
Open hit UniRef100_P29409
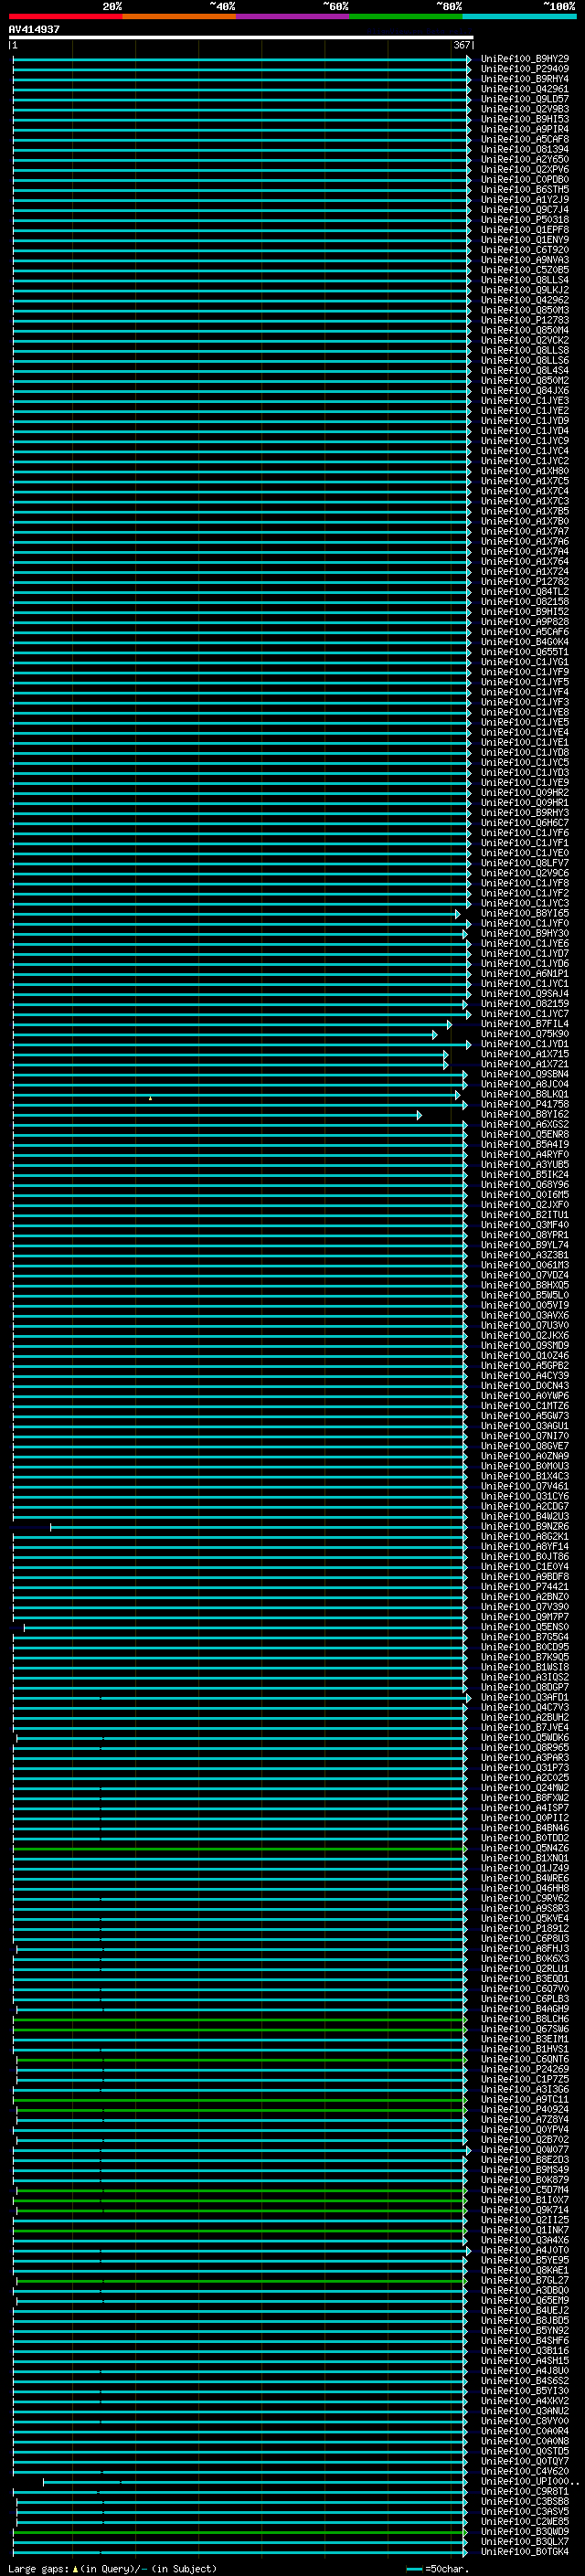(x=525, y=69)
